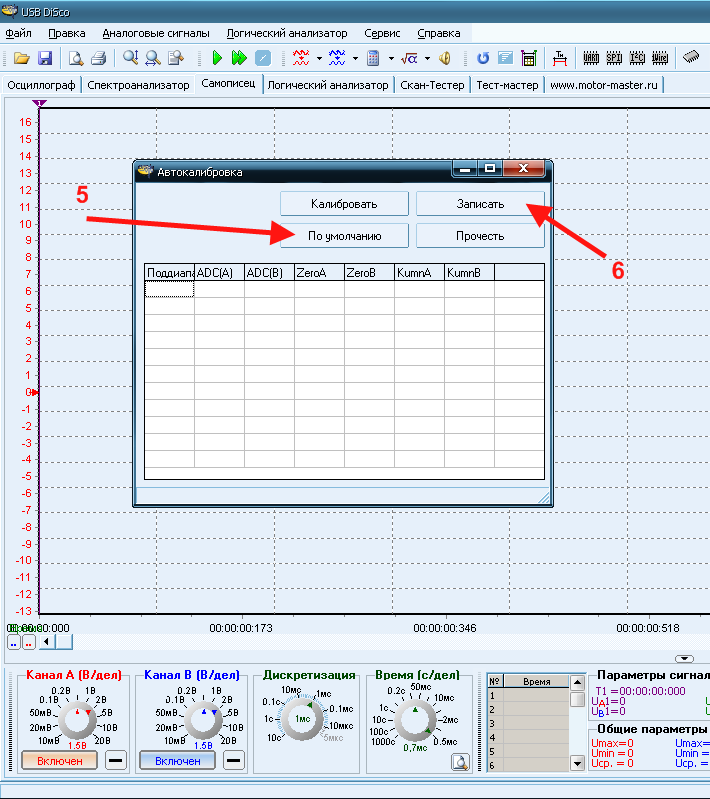
Task: Select the horizontal zoom magnifier icon
Action: pyautogui.click(x=152, y=58)
